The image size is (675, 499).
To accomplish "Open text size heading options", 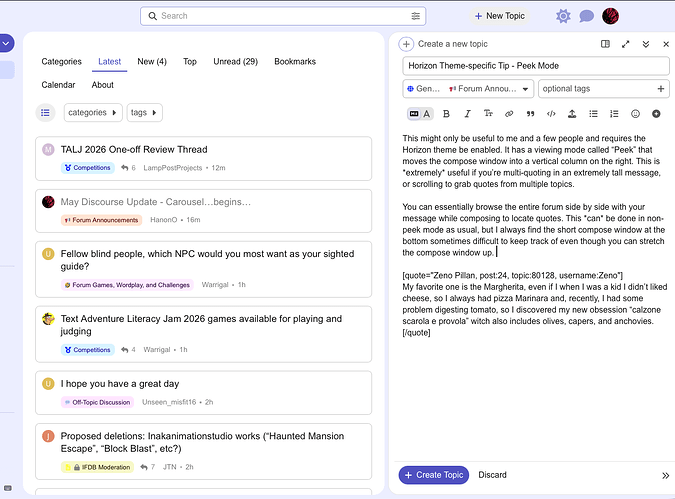I will [x=488, y=114].
